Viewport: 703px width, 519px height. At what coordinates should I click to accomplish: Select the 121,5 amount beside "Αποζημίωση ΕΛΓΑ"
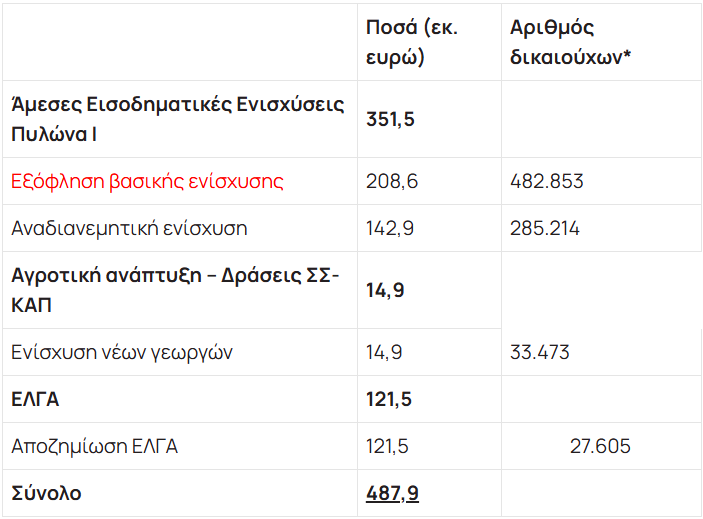(x=388, y=446)
